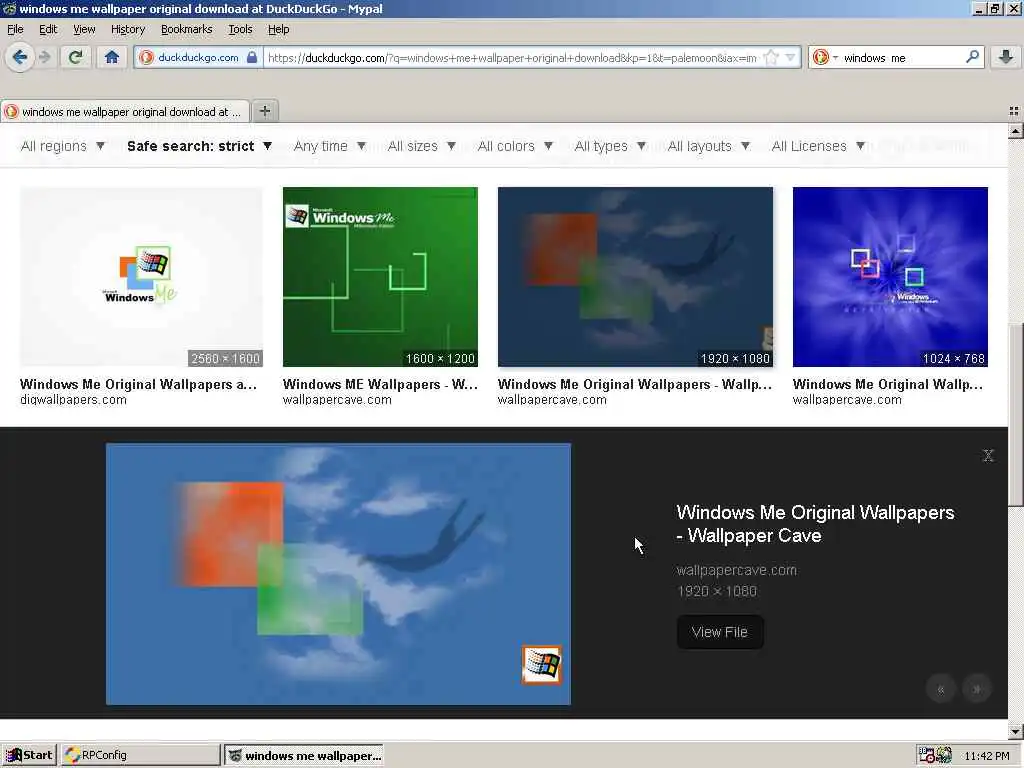Screen dimensions: 1024x768
Task: Expand the All colors filter
Action: click(x=515, y=146)
